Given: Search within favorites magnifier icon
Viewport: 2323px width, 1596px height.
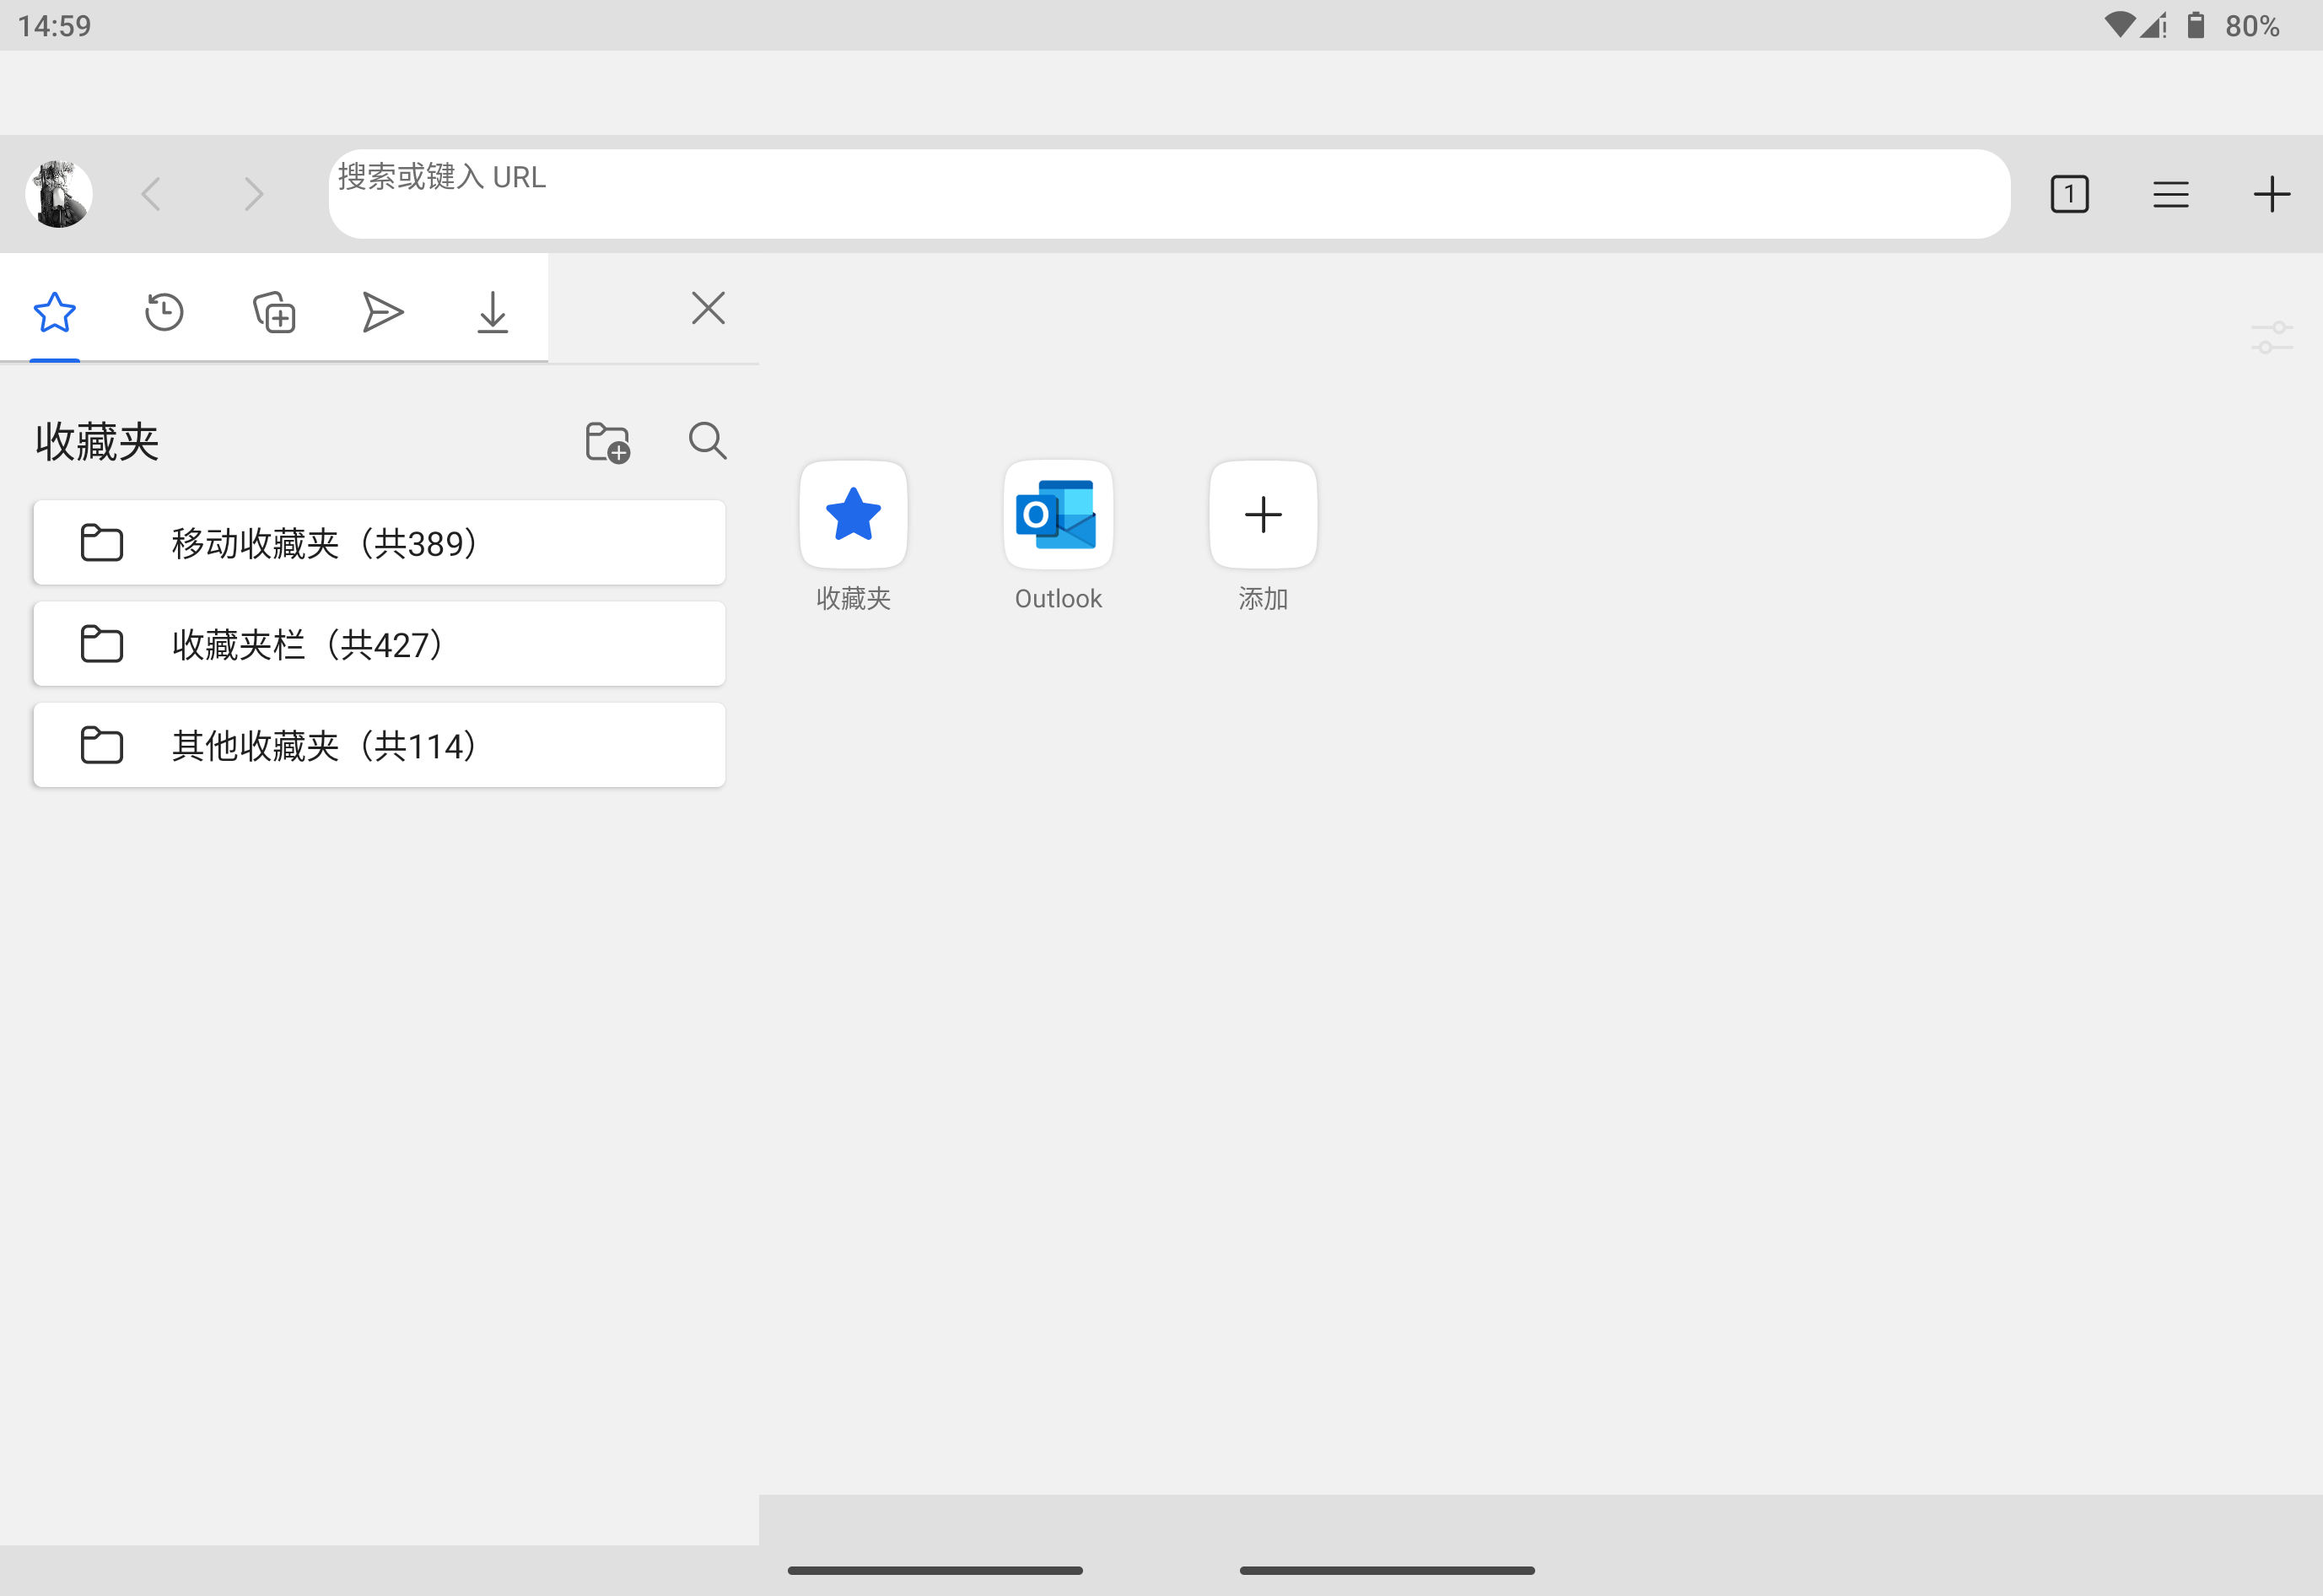Looking at the screenshot, I should 708,441.
